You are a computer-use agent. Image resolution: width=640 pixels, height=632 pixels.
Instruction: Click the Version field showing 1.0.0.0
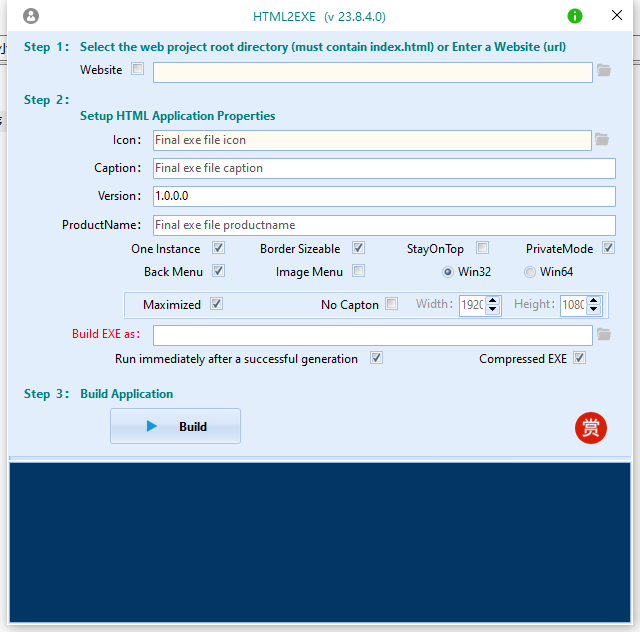pos(384,196)
